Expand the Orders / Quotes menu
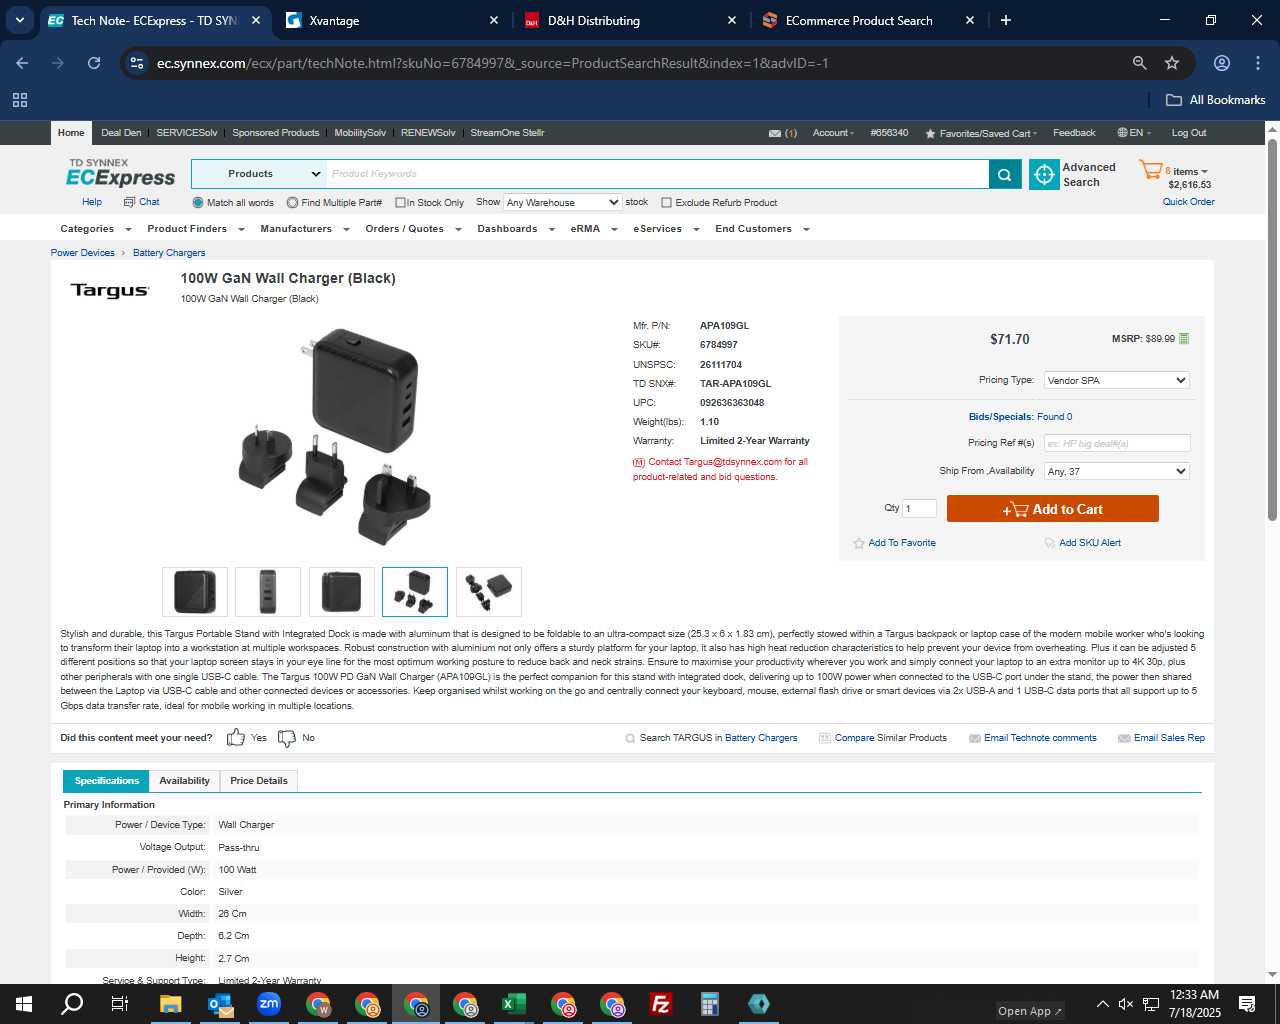Screen dimensions: 1280x1024 click(413, 229)
